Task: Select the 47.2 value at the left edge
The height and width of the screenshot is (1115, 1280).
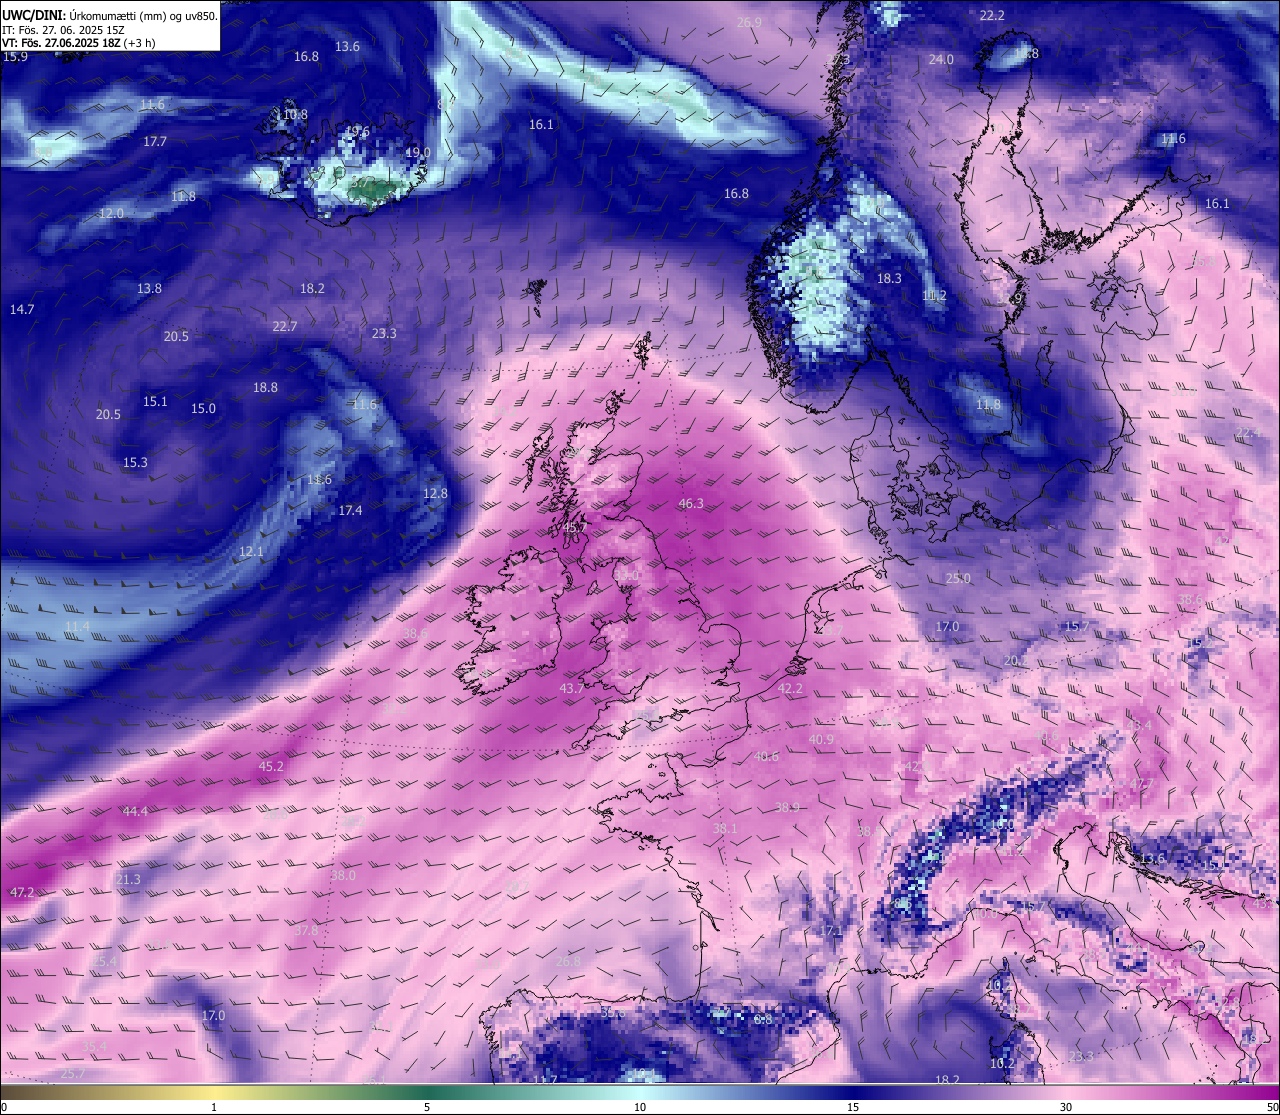Action: [22, 892]
